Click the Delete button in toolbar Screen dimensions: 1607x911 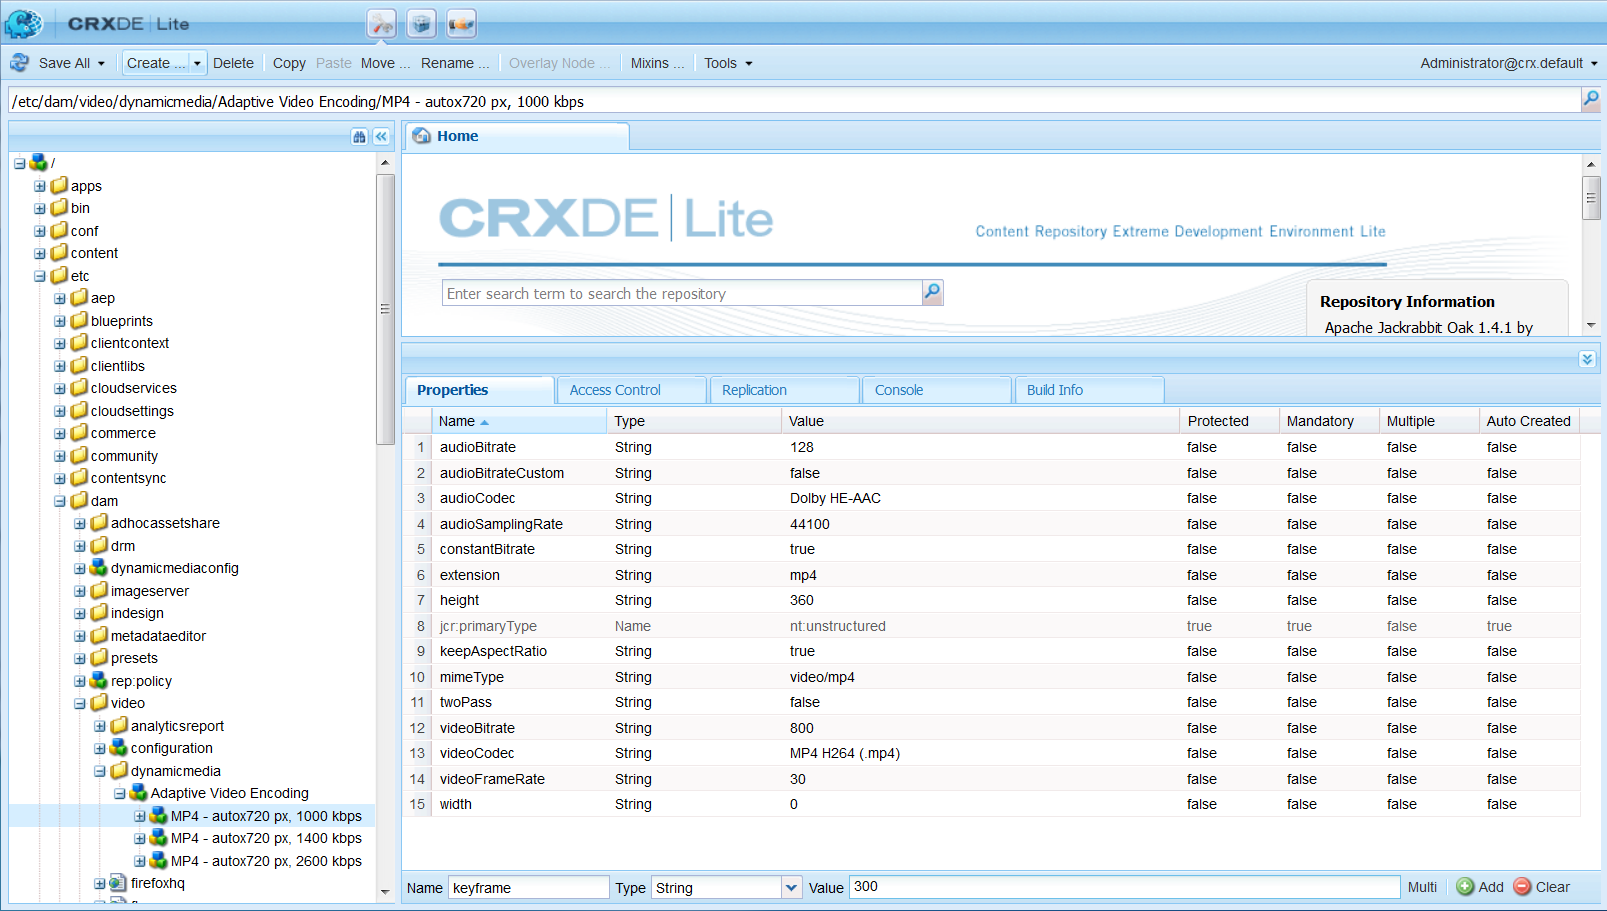[233, 63]
